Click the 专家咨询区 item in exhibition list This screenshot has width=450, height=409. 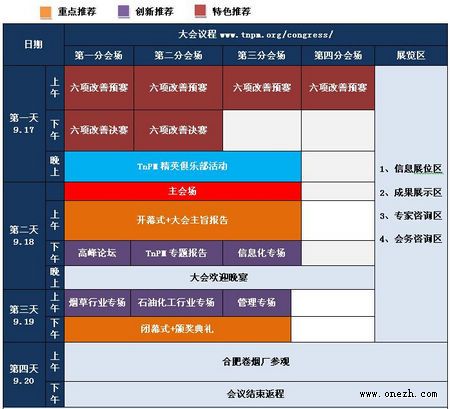pos(411,216)
